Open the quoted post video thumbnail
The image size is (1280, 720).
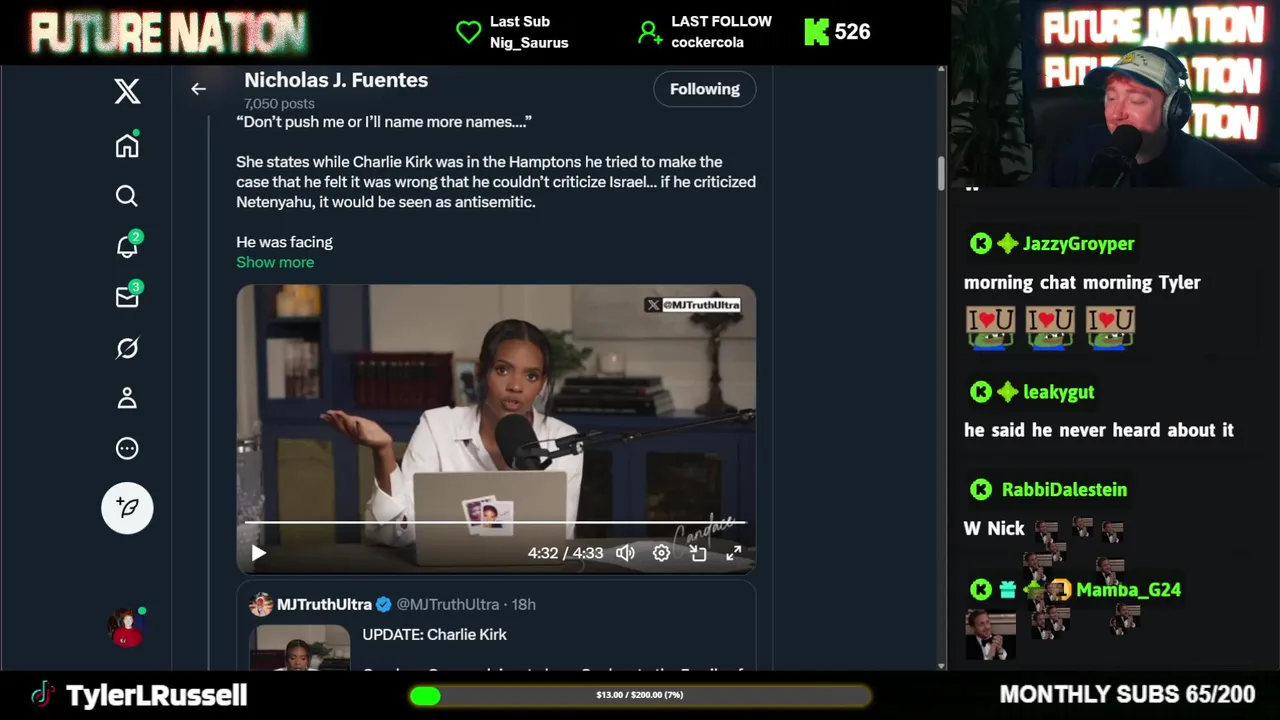(x=299, y=647)
